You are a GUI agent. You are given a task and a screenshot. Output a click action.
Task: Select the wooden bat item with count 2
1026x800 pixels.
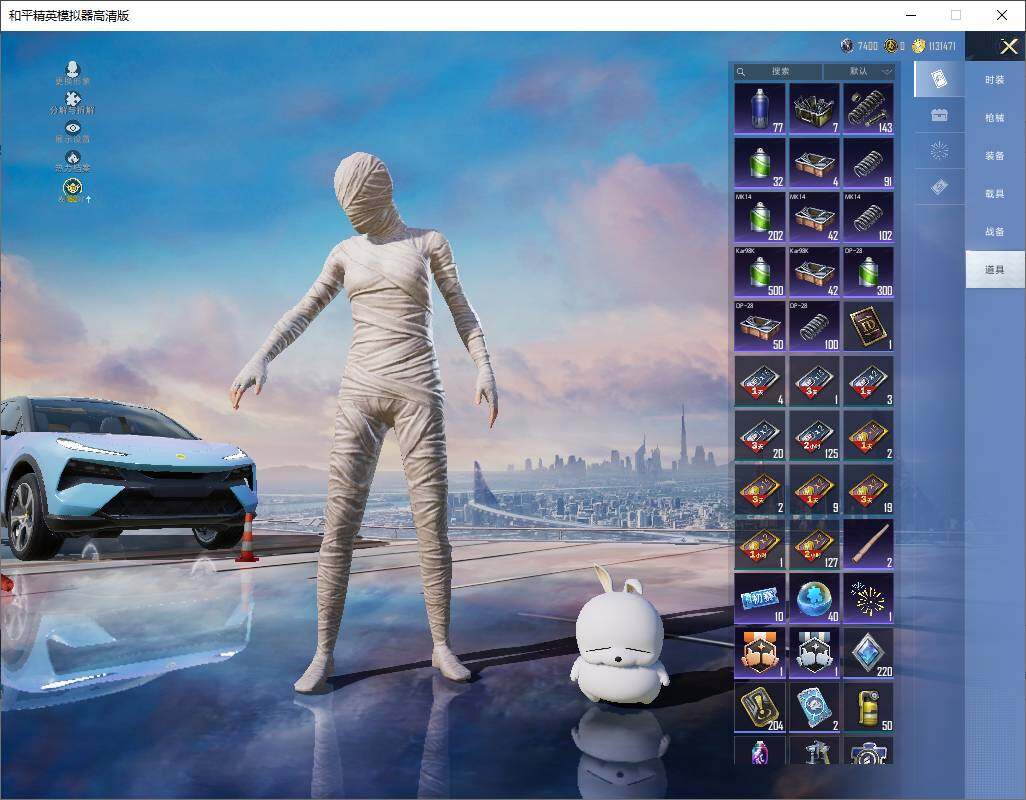tap(868, 544)
